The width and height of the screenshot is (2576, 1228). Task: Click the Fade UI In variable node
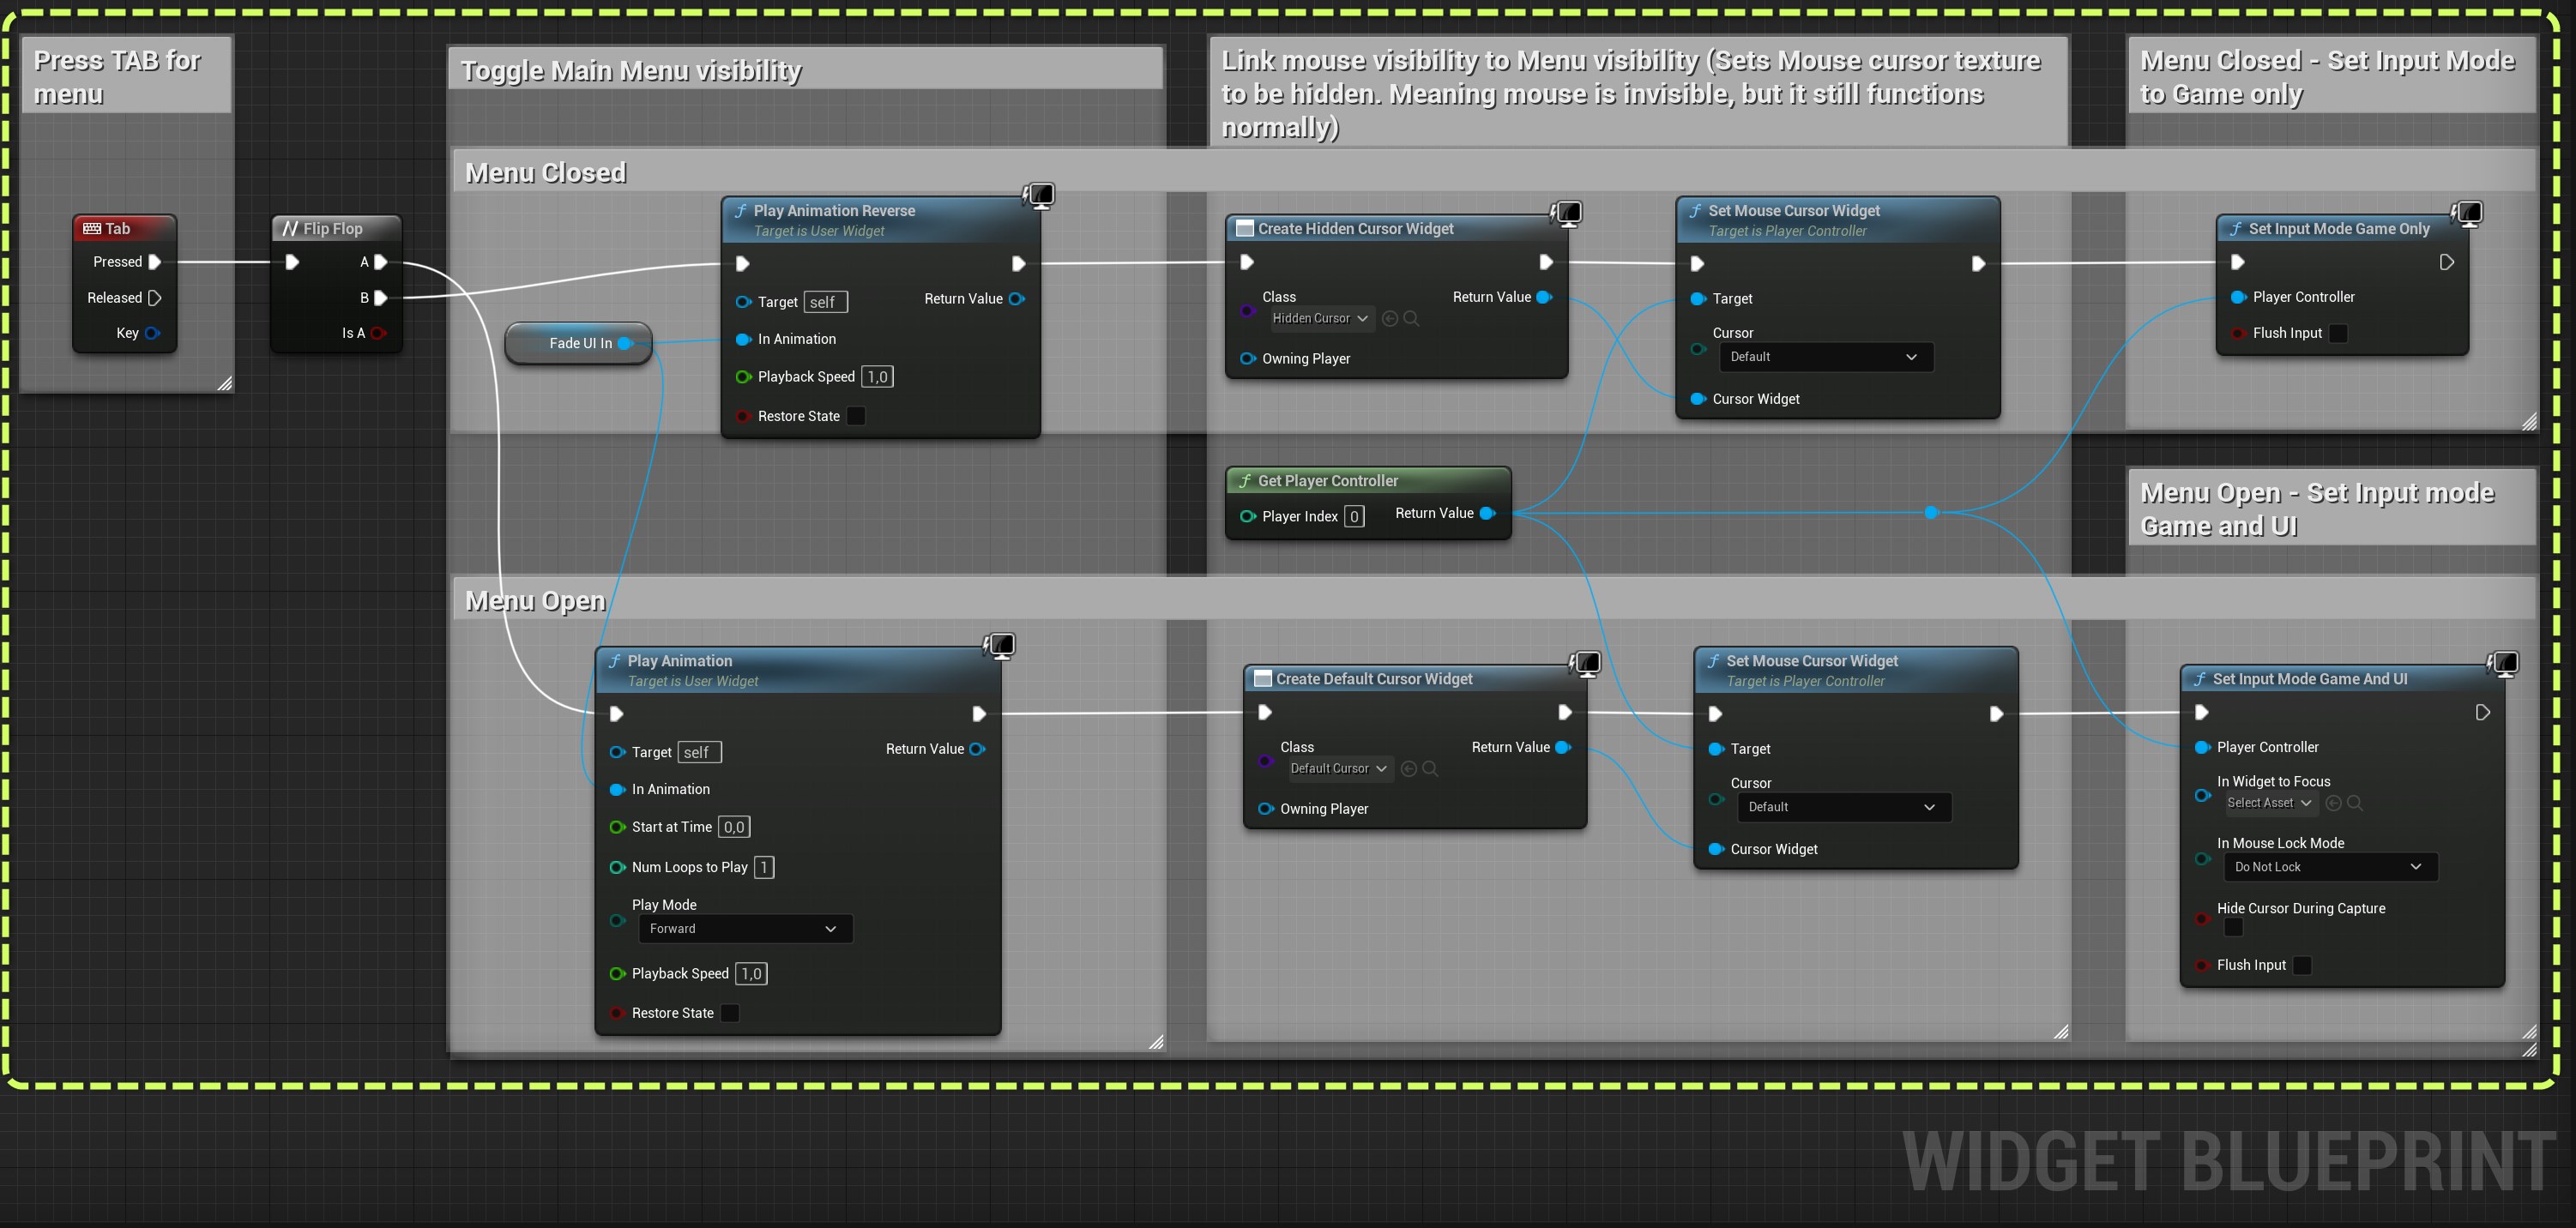click(x=578, y=343)
